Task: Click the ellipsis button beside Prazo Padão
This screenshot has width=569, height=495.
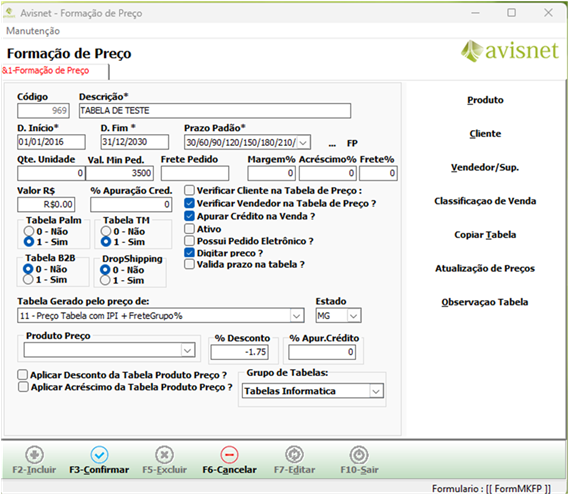Action: [x=332, y=144]
